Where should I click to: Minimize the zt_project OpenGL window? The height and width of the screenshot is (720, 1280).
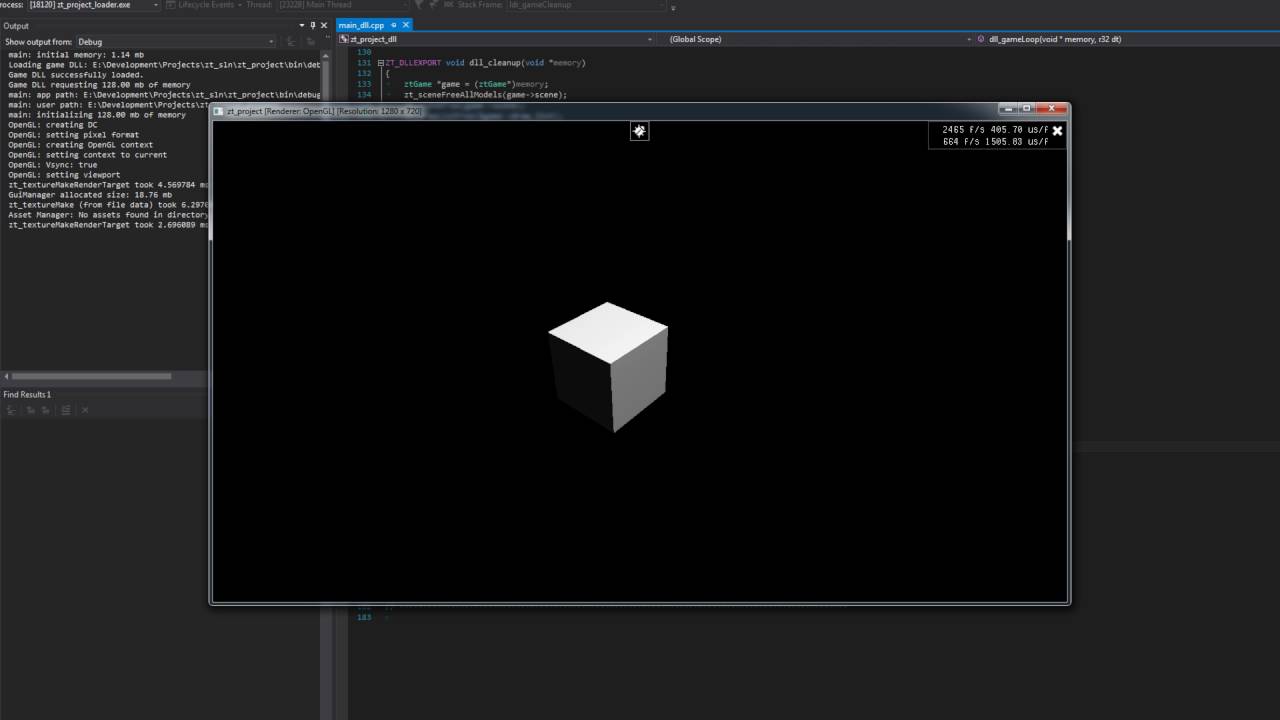[1009, 108]
